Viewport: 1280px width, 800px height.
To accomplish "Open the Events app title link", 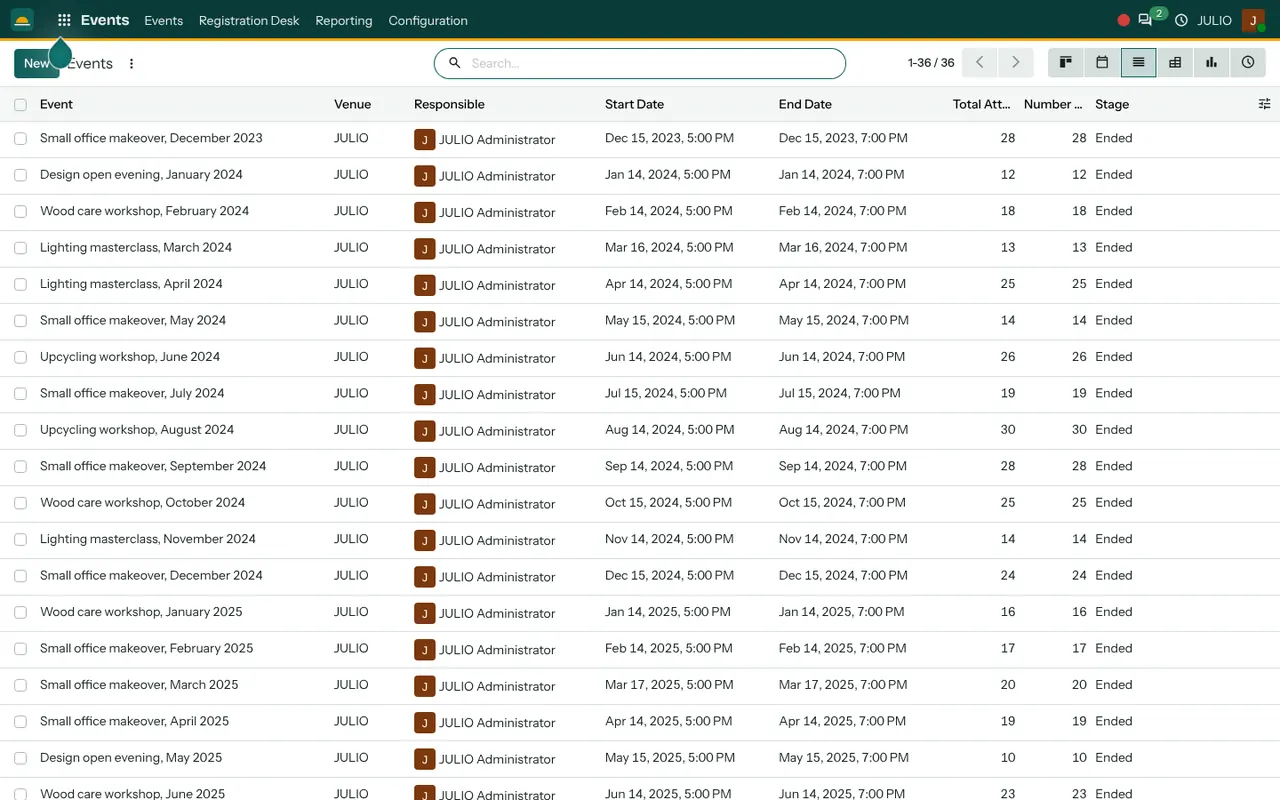I will pos(105,20).
